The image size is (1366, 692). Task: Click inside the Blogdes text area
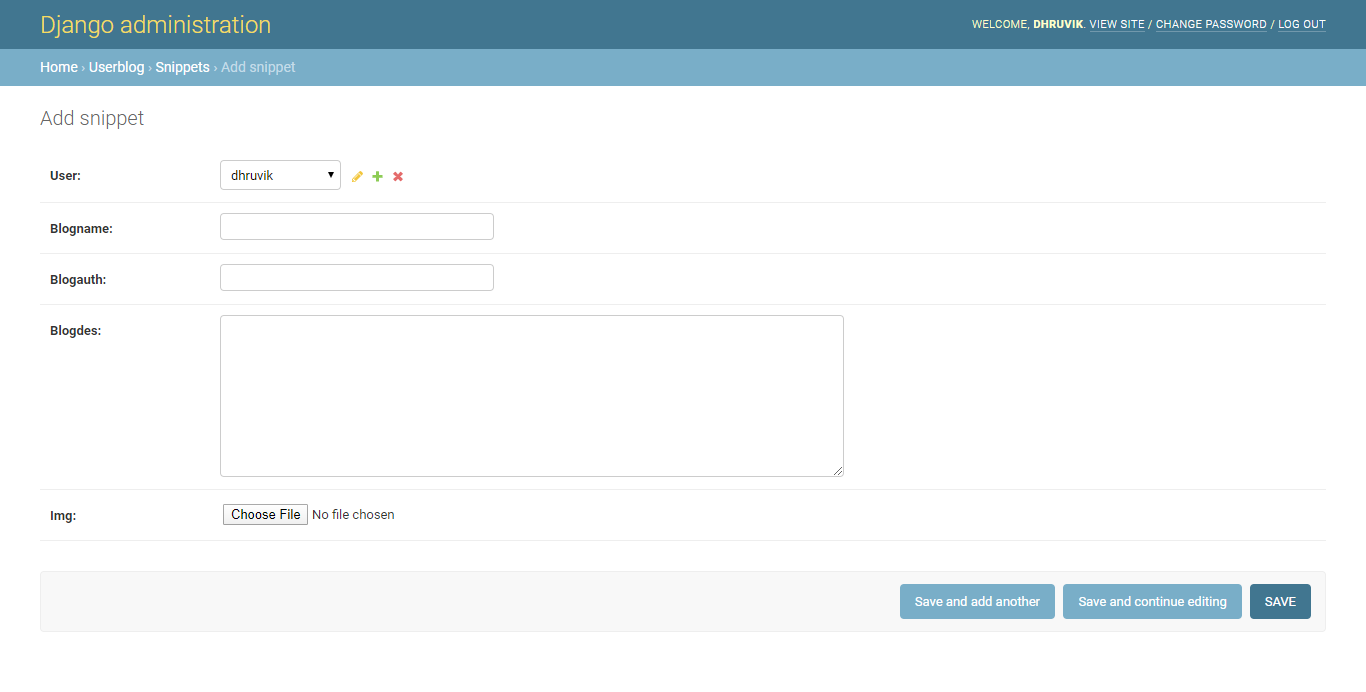click(x=532, y=396)
